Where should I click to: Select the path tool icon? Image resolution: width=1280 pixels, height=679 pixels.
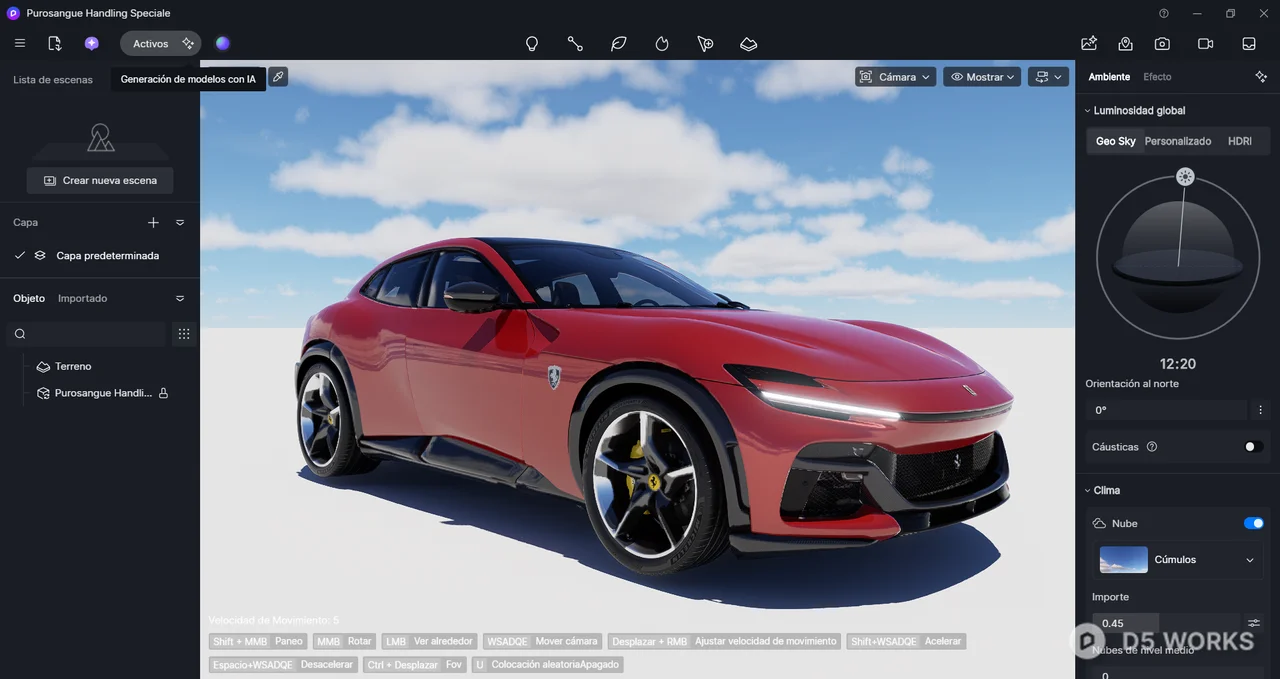pos(575,44)
